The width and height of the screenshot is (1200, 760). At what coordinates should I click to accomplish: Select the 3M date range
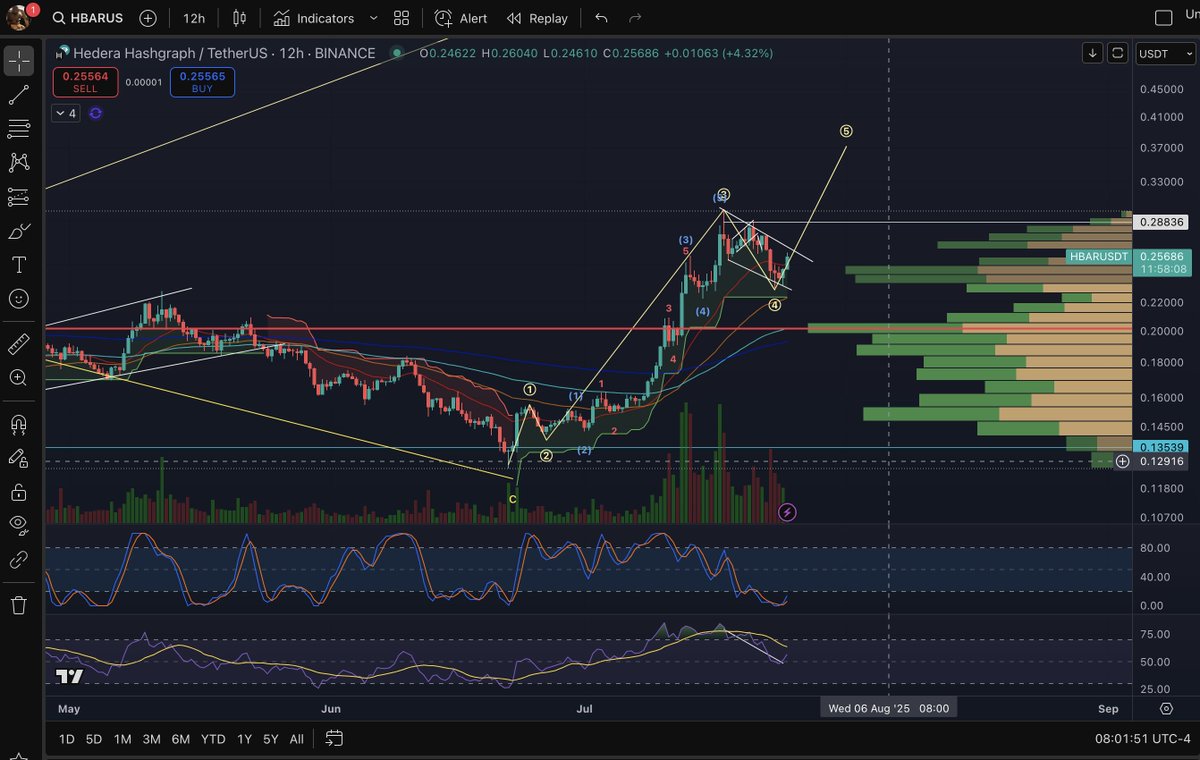pos(151,739)
